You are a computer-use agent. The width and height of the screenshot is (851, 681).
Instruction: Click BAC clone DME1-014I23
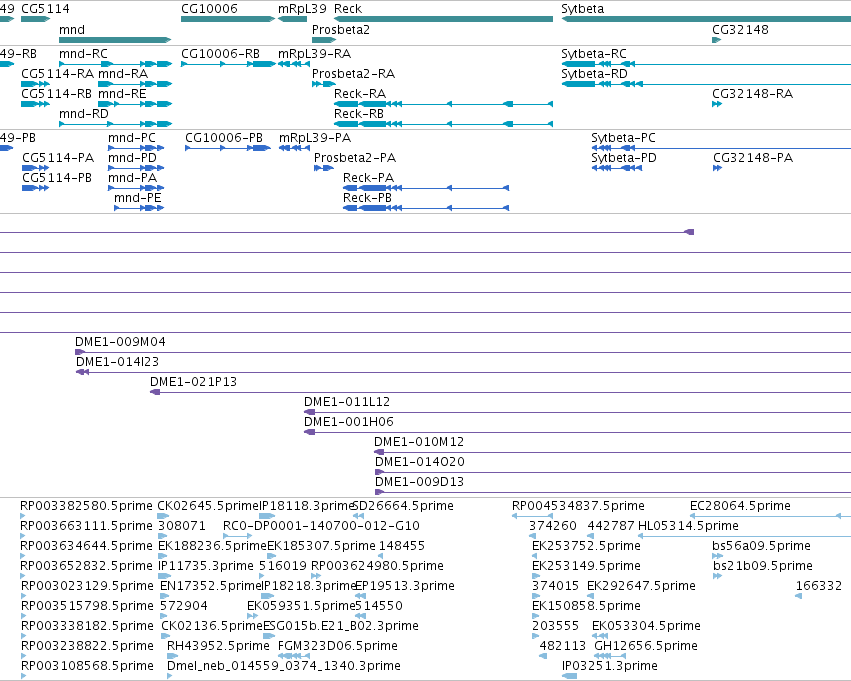[117, 362]
